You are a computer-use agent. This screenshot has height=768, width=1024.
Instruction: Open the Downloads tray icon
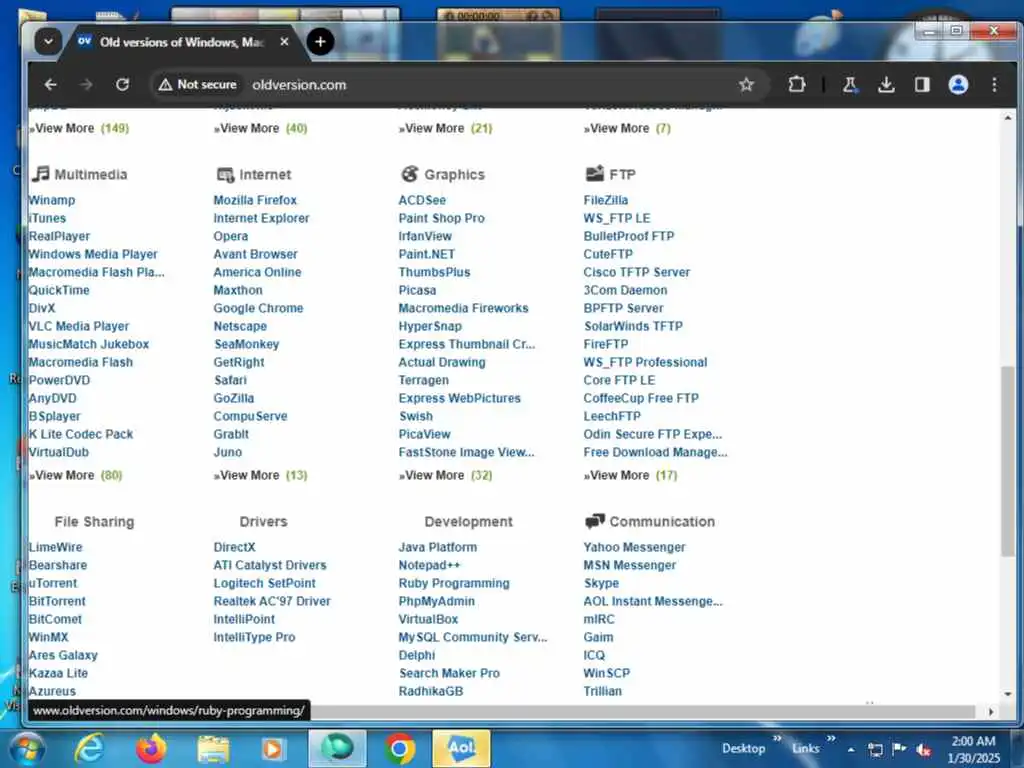pyautogui.click(x=886, y=84)
